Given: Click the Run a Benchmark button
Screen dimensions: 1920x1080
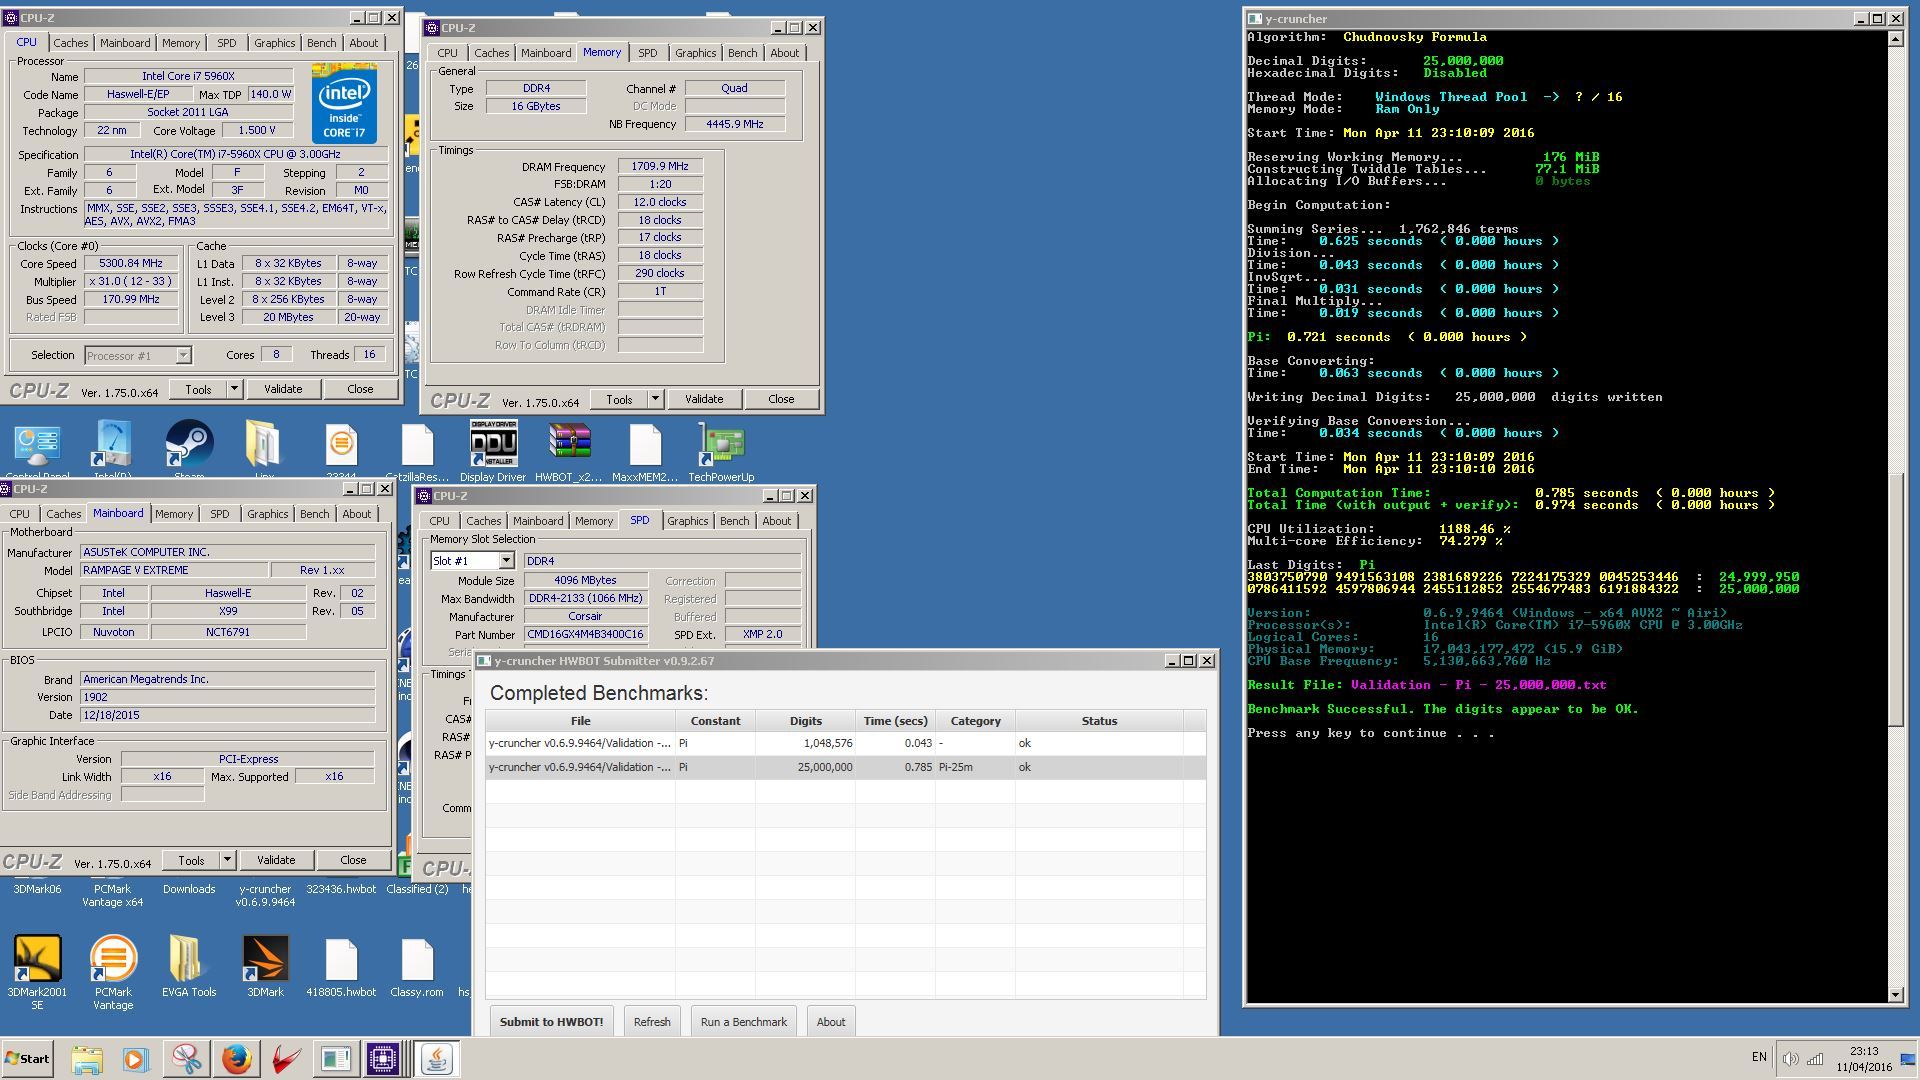Looking at the screenshot, I should [x=743, y=1022].
